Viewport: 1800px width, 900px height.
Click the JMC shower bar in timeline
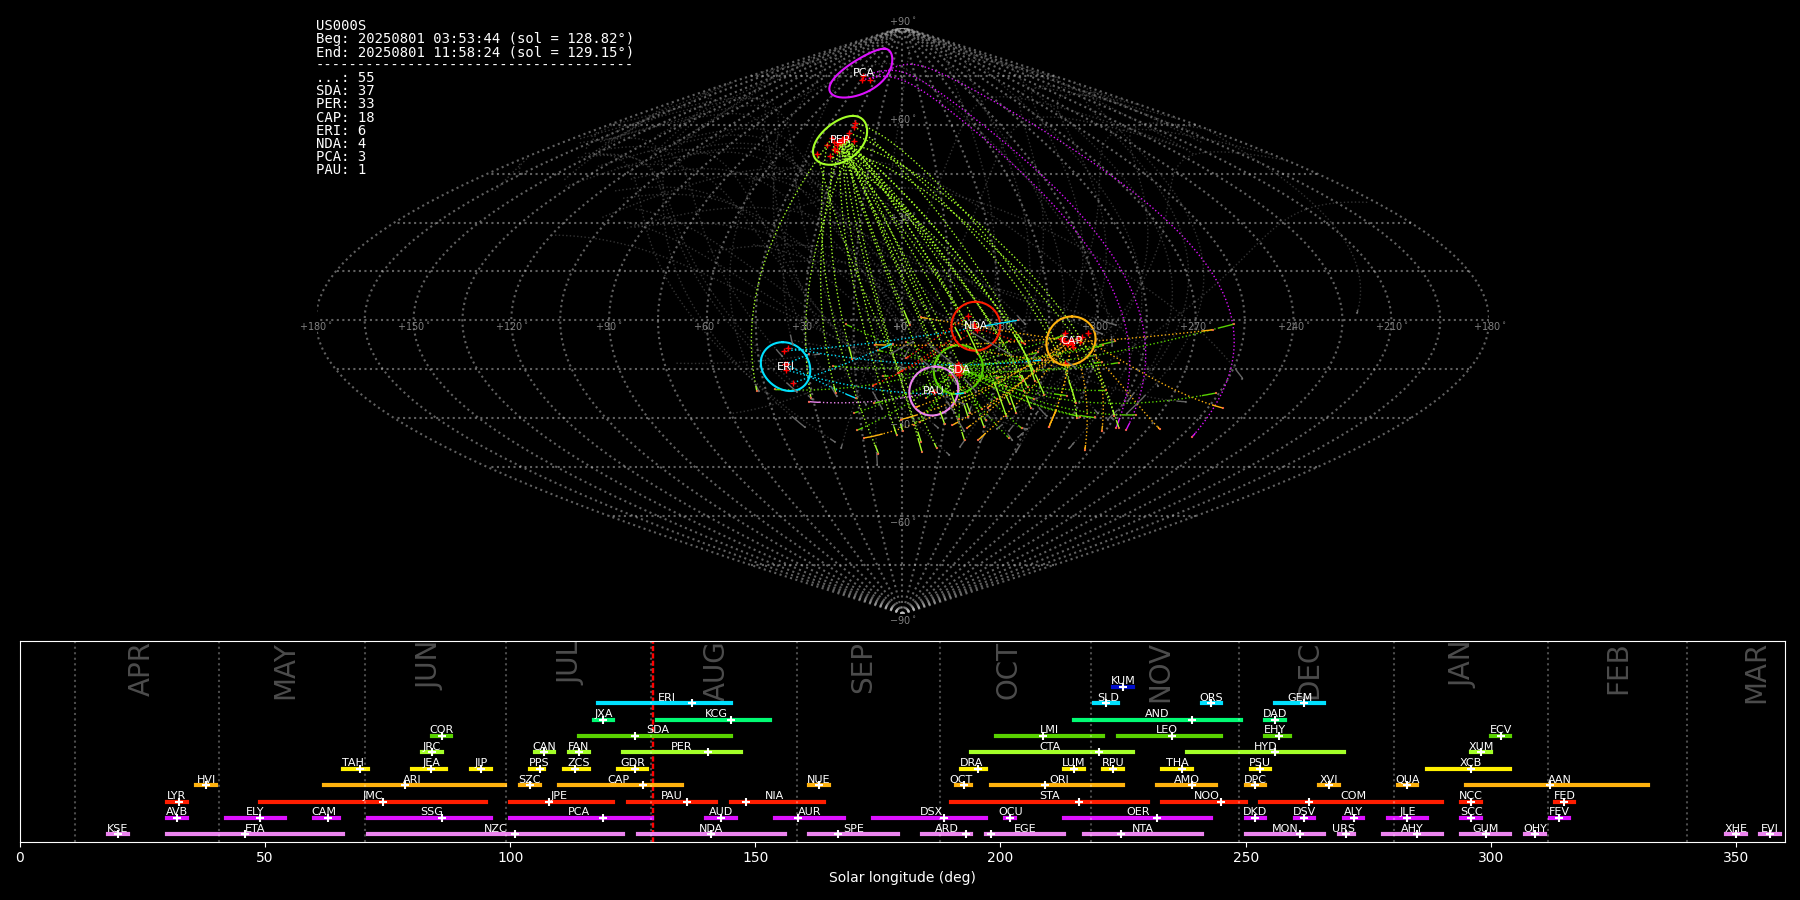point(373,802)
